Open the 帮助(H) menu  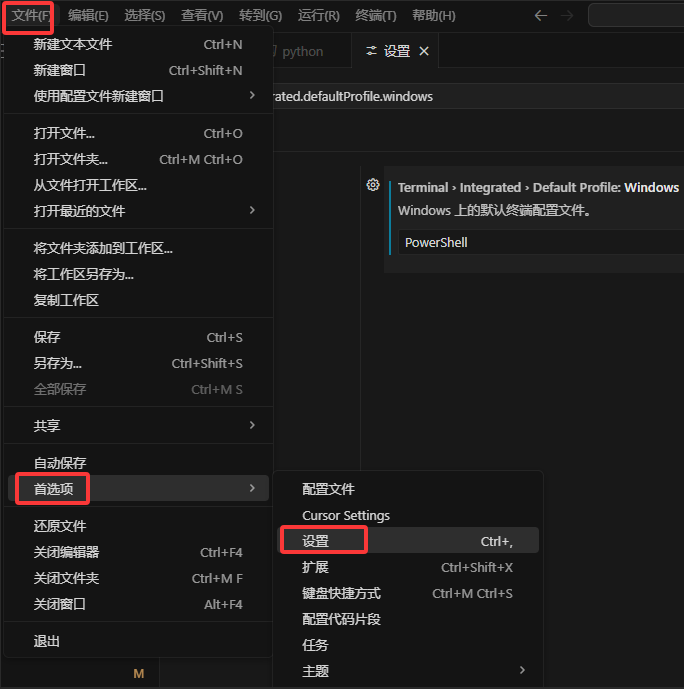(434, 16)
